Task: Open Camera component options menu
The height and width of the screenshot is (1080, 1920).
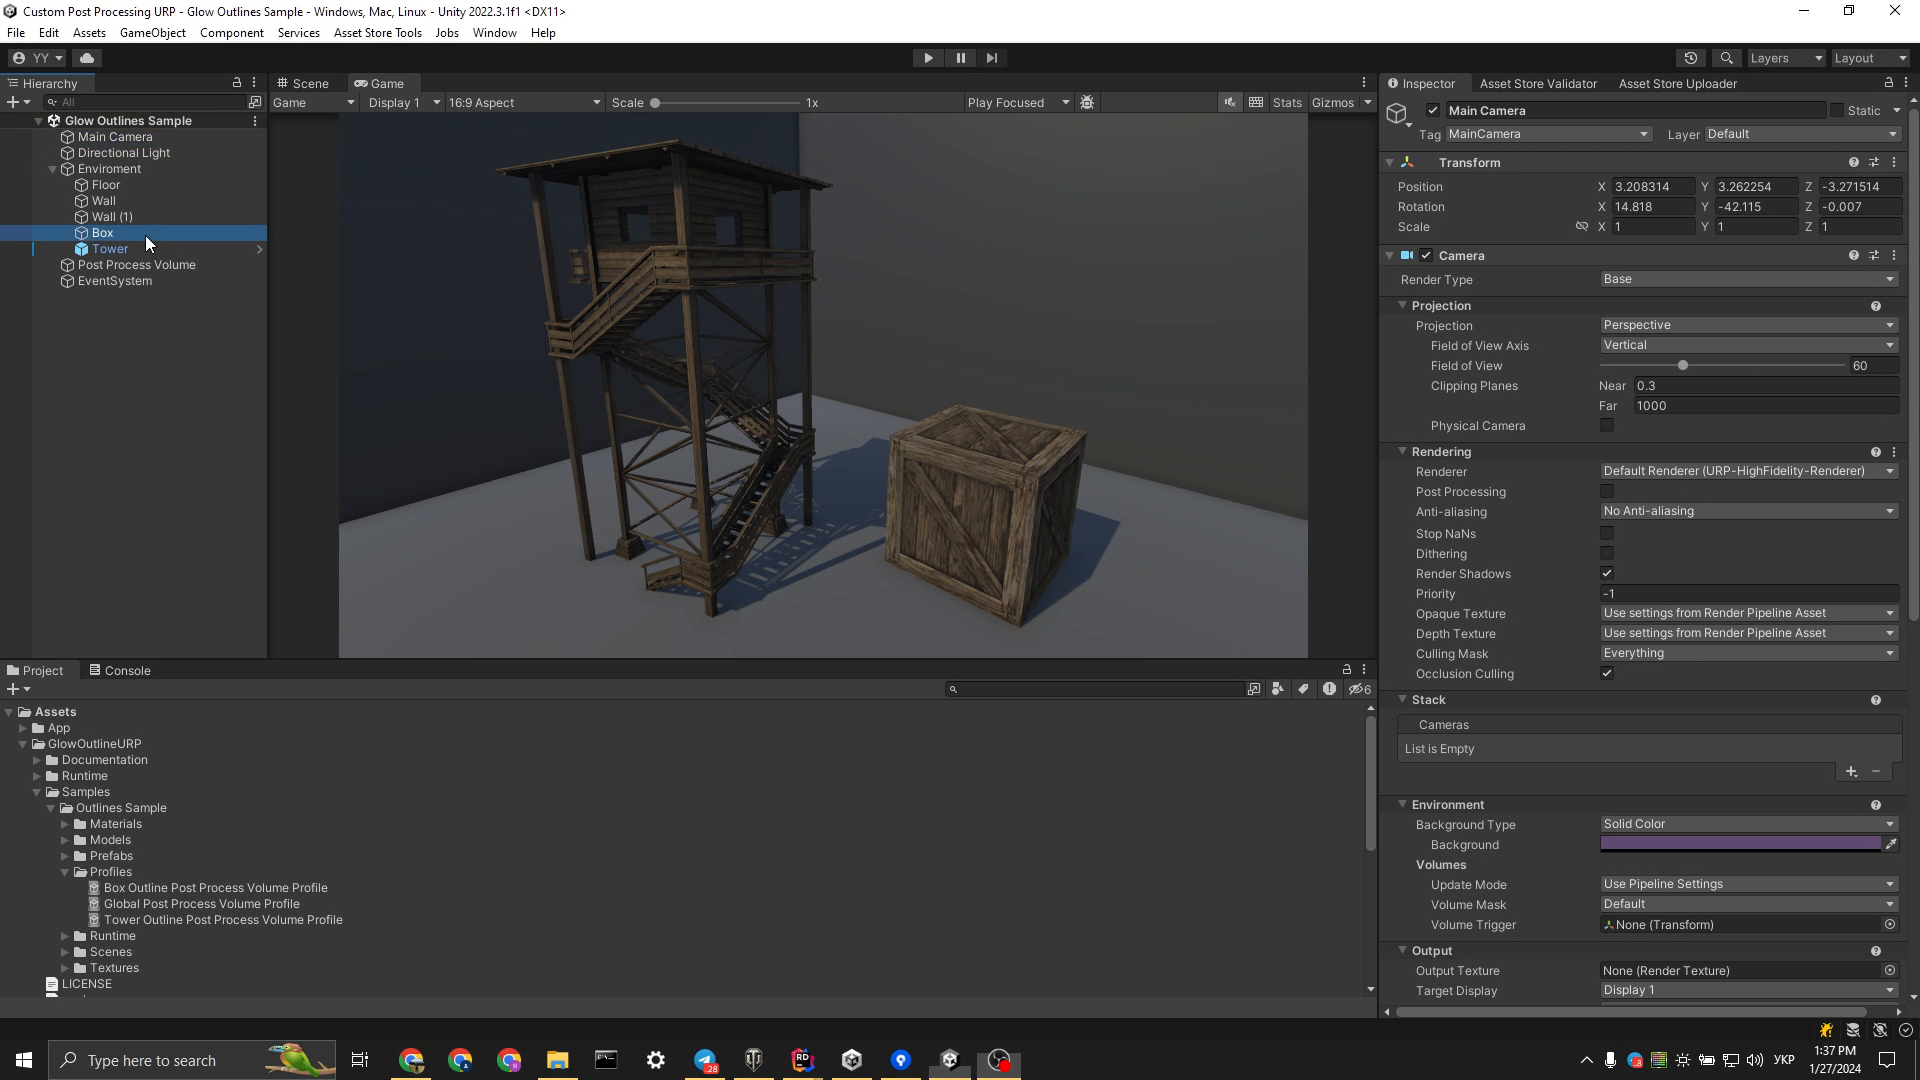Action: point(1894,256)
